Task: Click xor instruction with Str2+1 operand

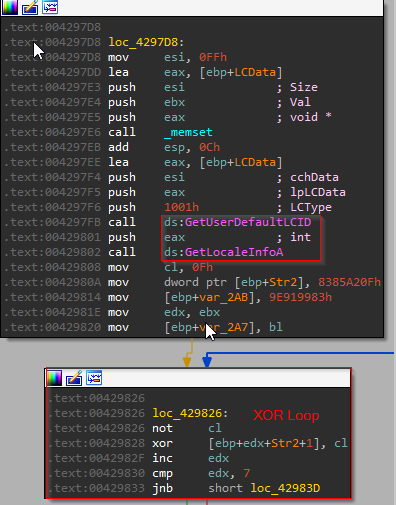Action: 250,443
